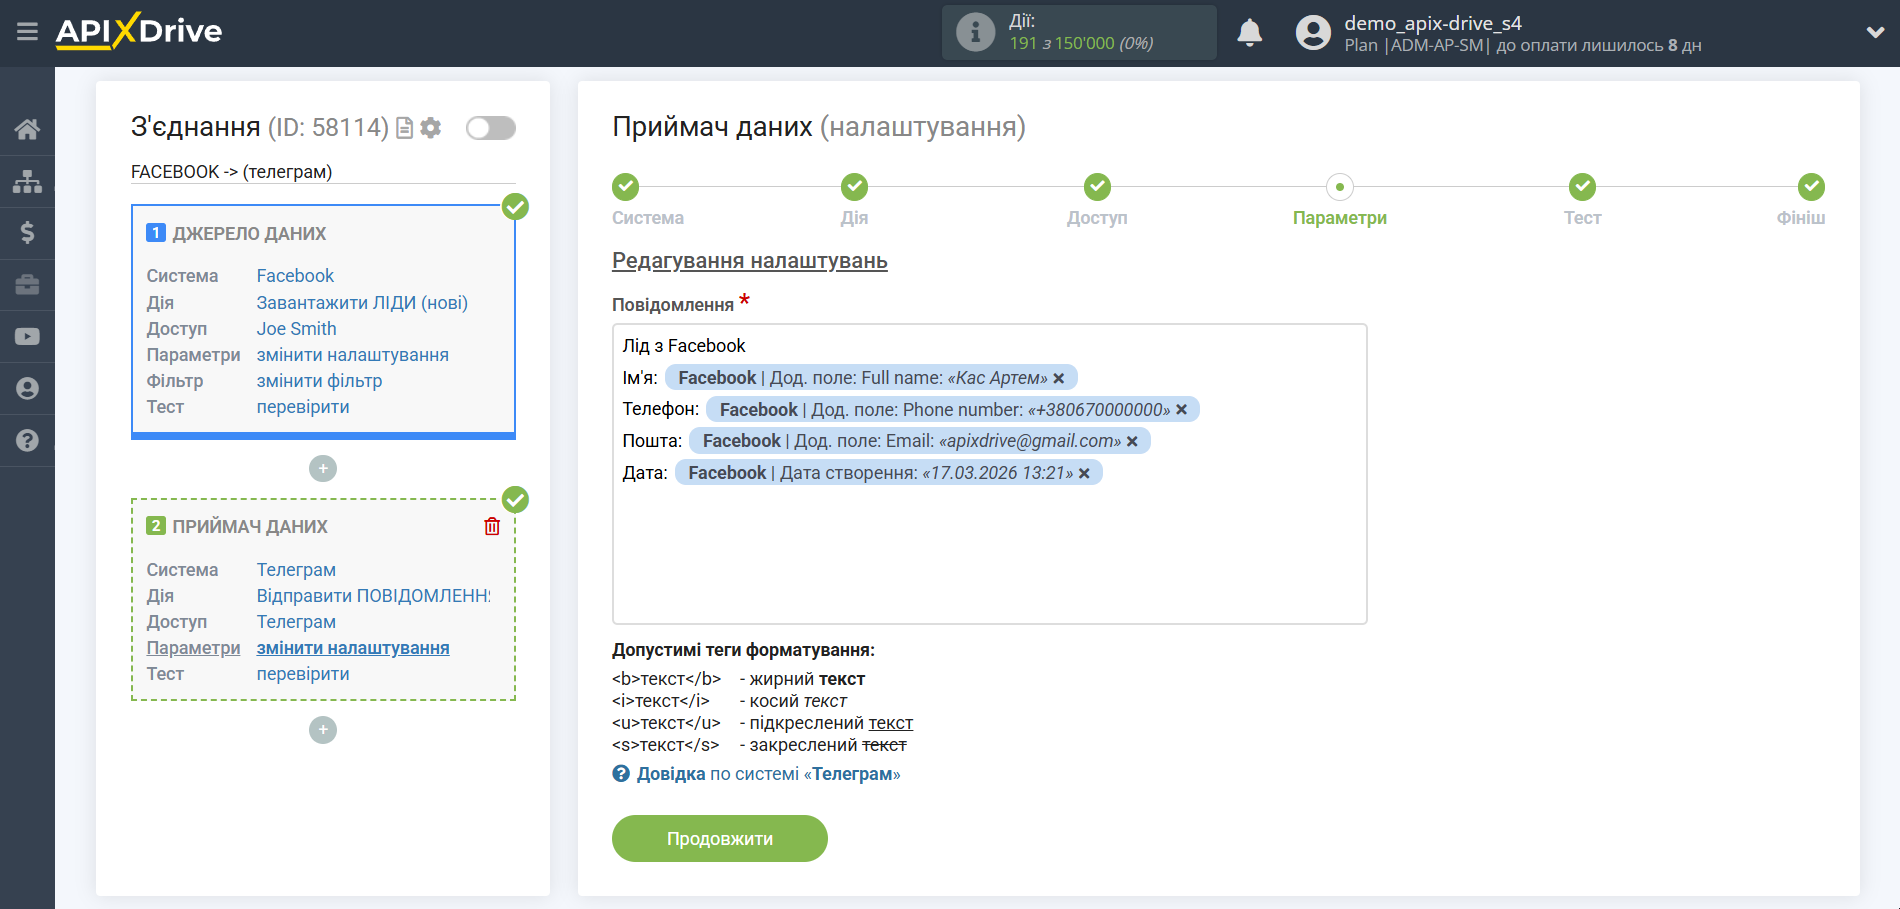Image resolution: width=1900 pixels, height=909 pixels.
Task: Add step below data receiver block
Action: [x=322, y=730]
